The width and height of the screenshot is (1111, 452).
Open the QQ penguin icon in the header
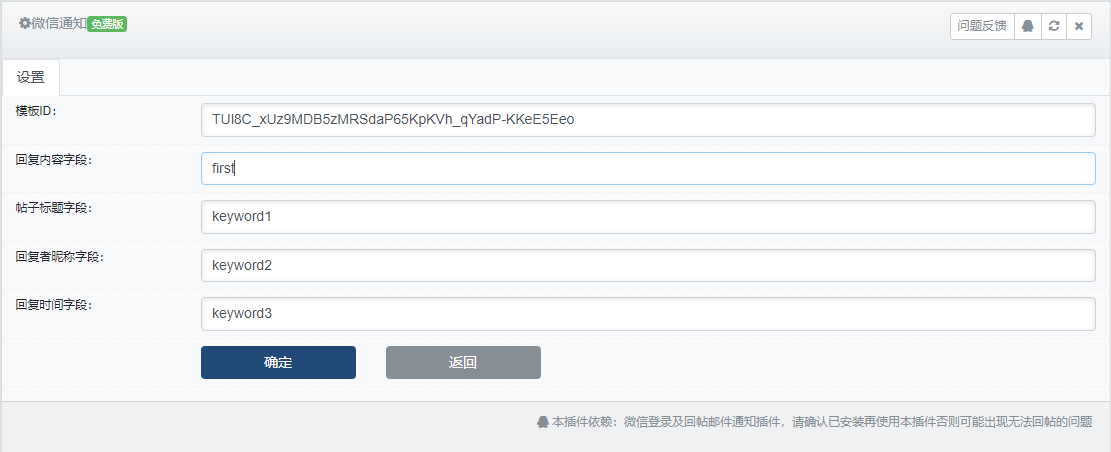(x=1027, y=26)
